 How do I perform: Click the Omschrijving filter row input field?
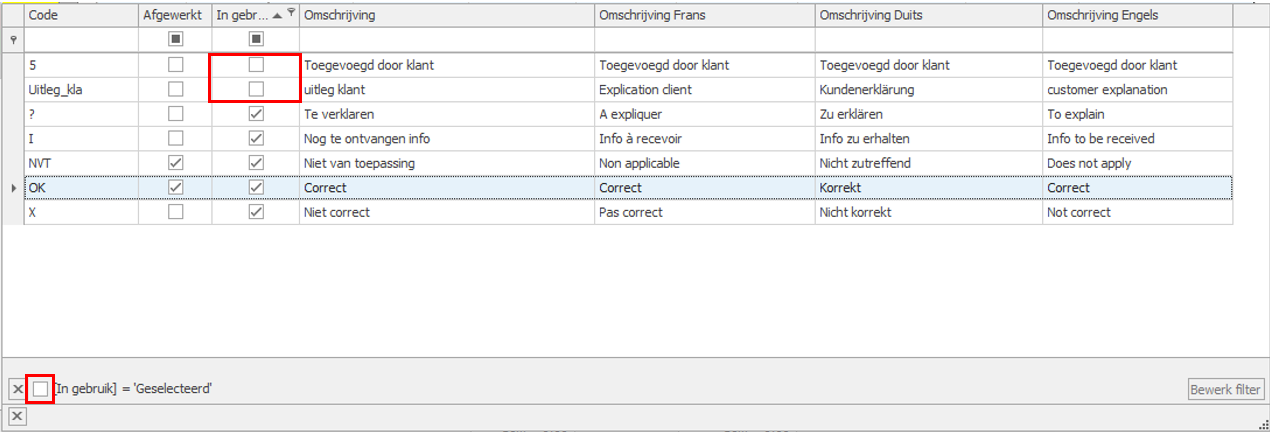(446, 39)
